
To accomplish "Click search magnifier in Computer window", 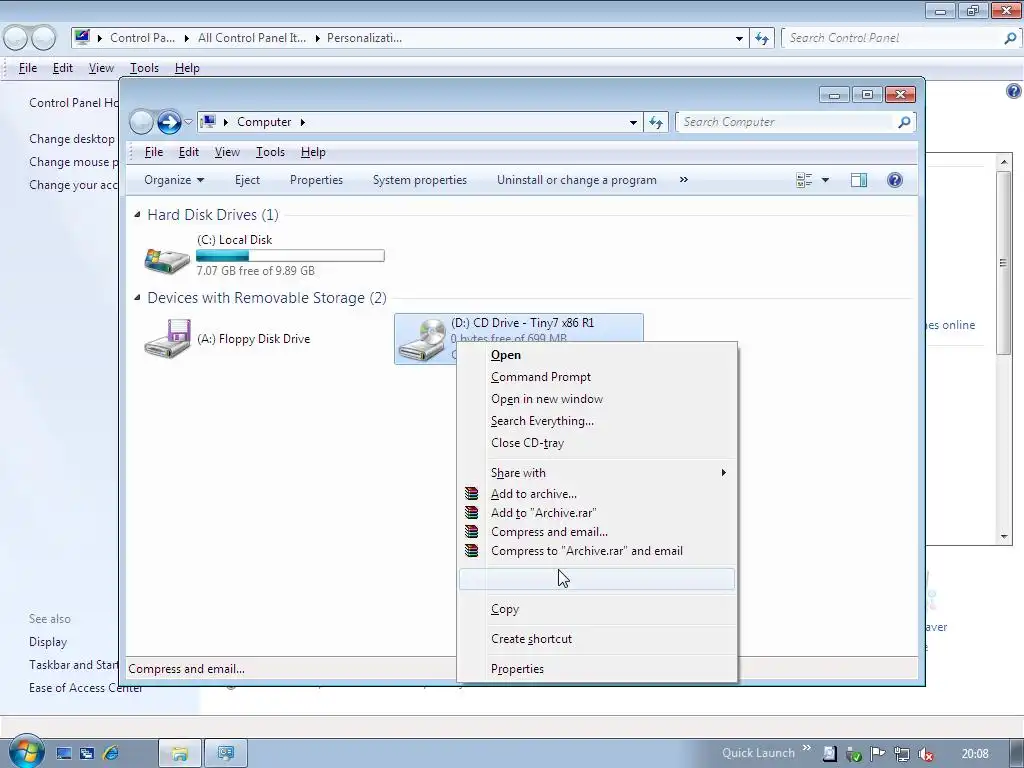I will click(904, 122).
